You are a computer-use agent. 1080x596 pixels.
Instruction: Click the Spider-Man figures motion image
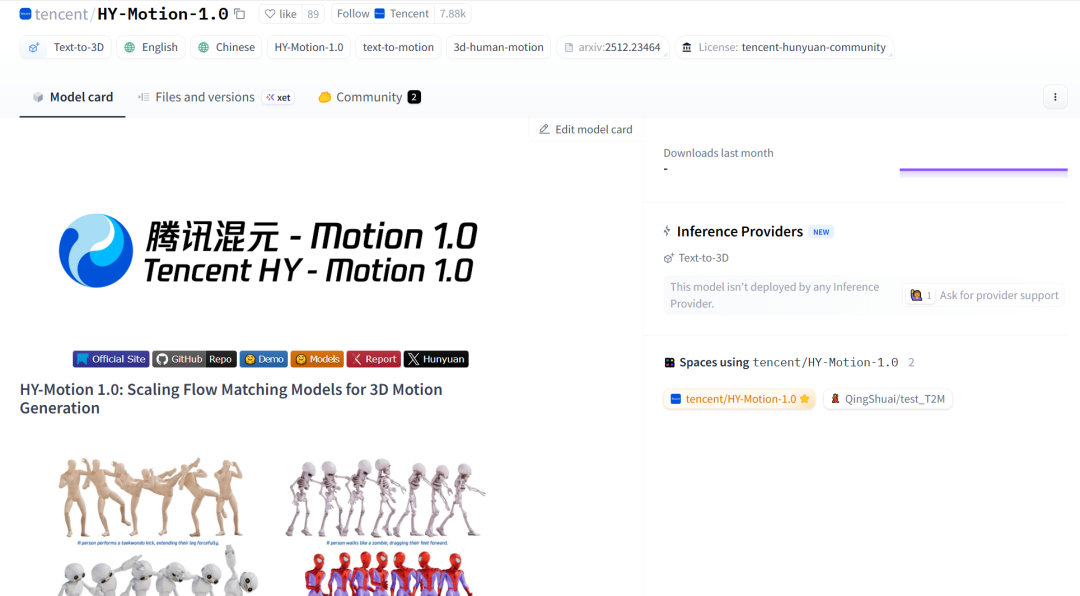point(386,573)
